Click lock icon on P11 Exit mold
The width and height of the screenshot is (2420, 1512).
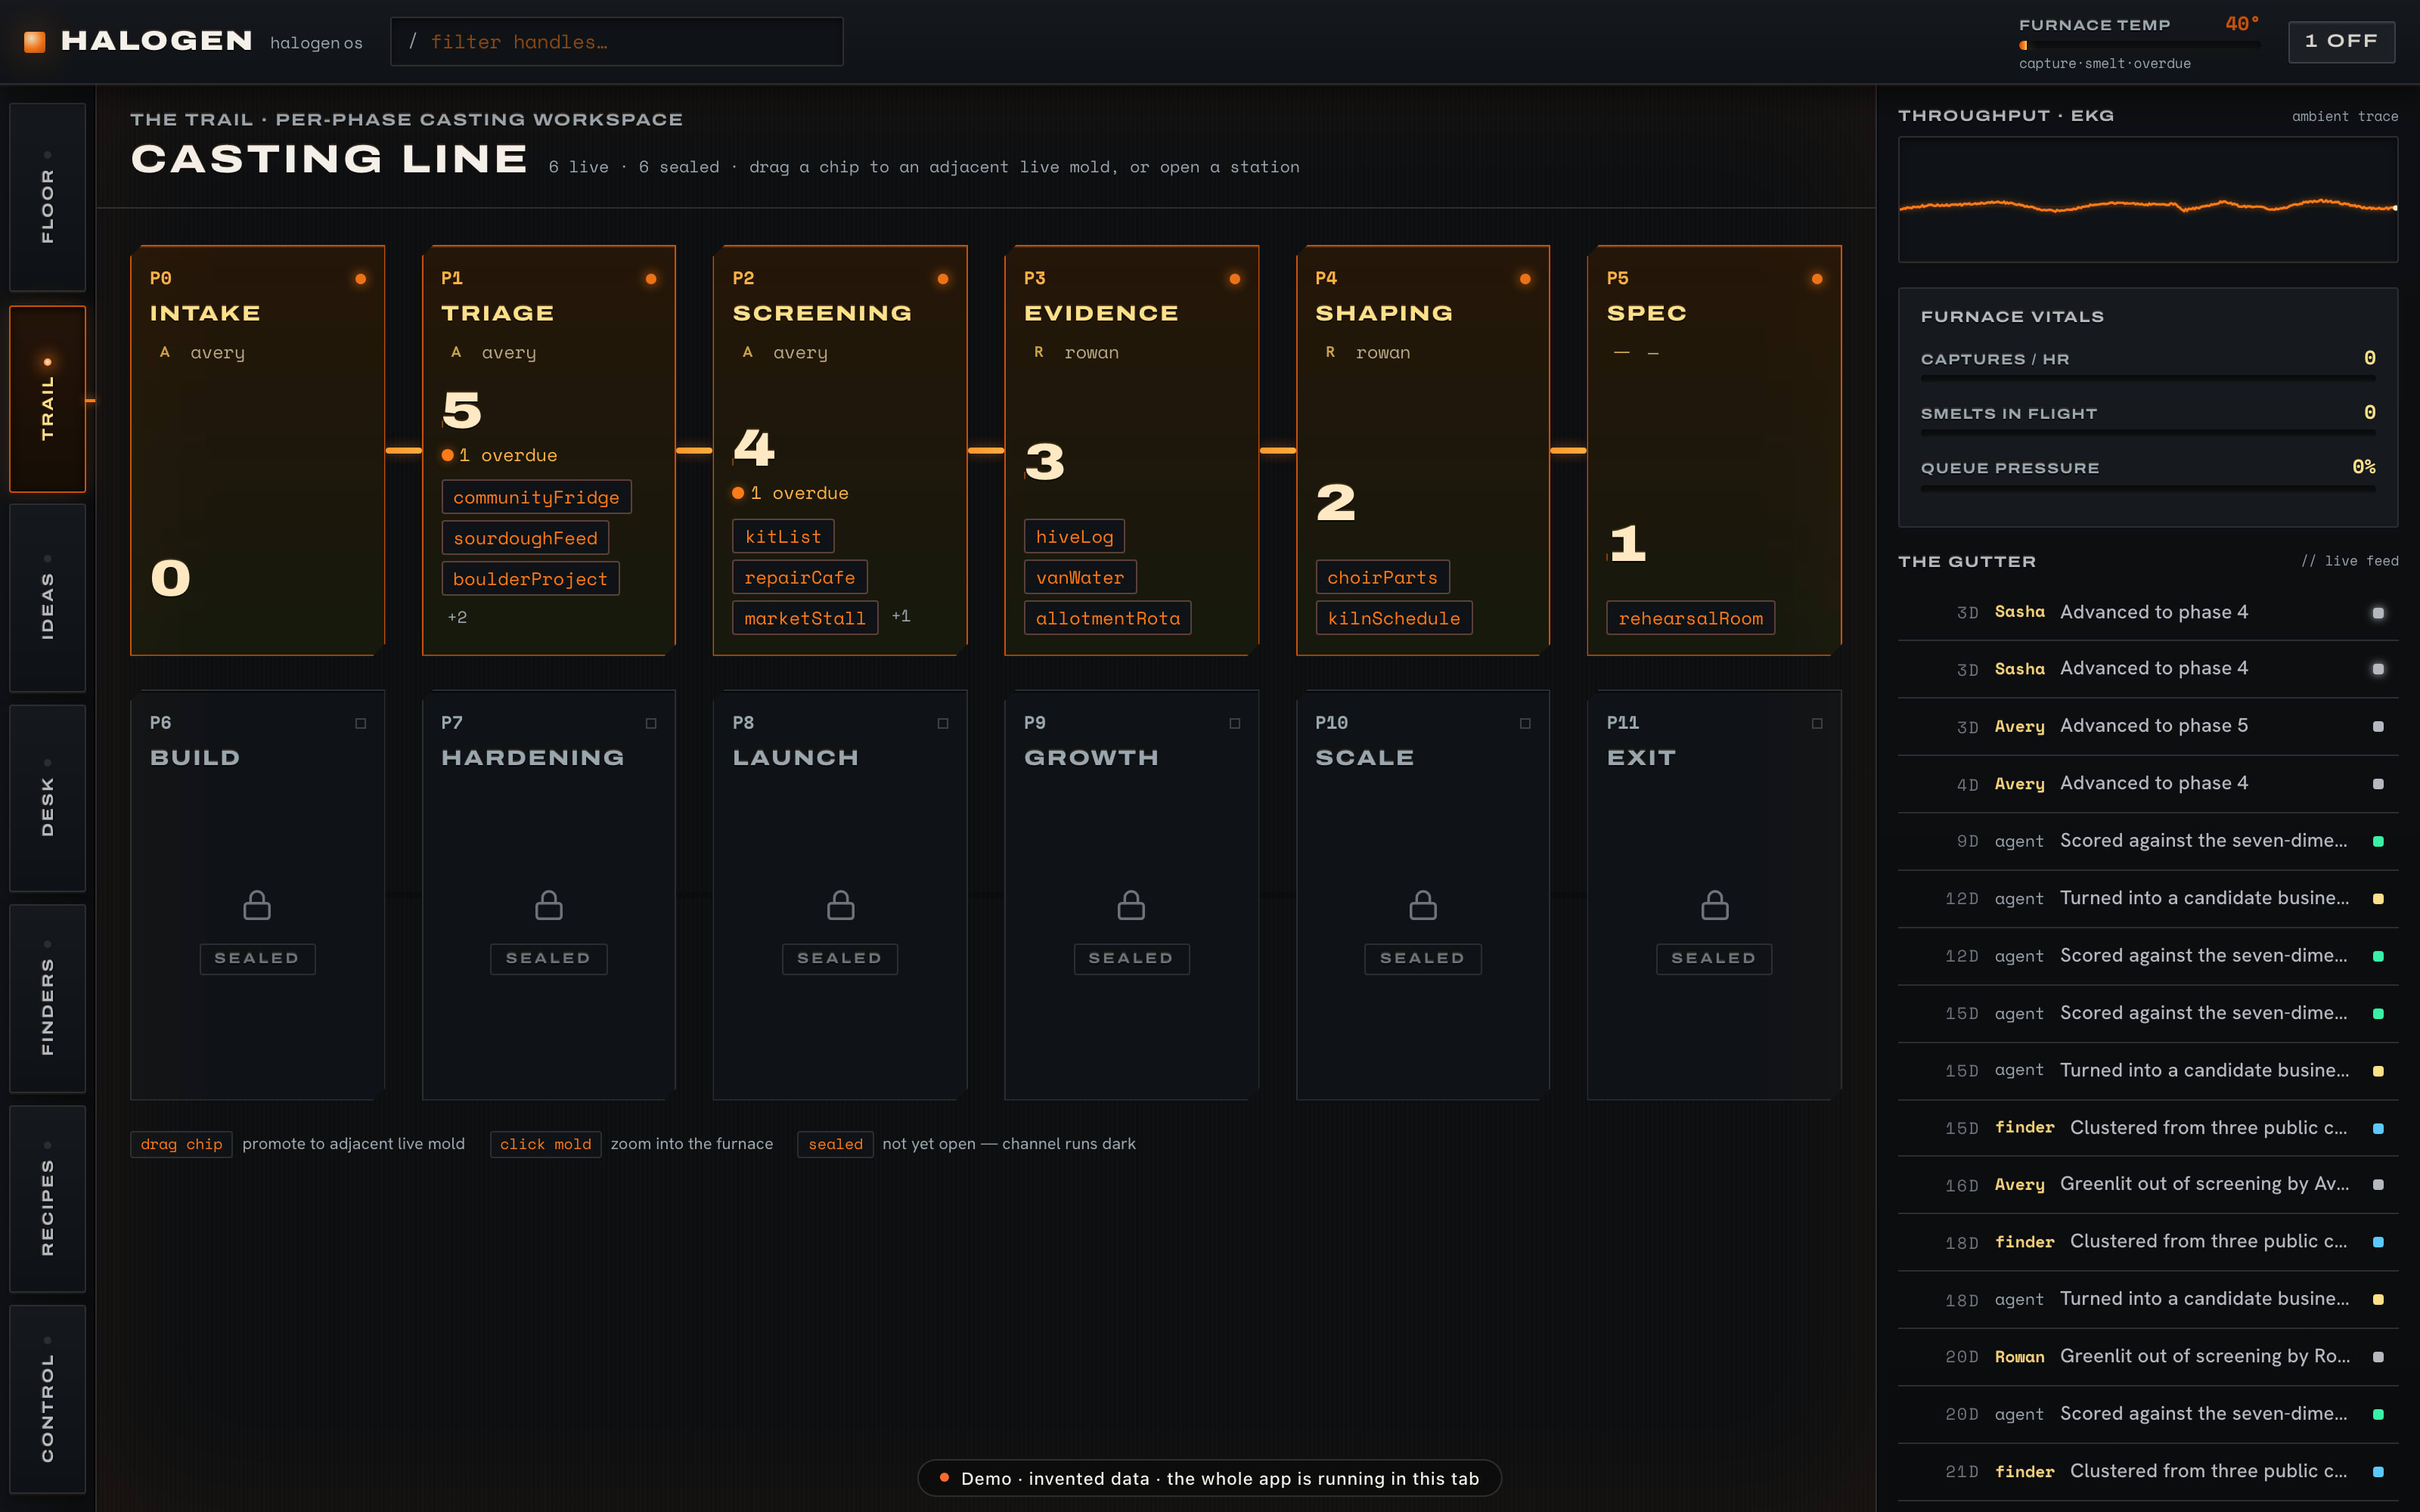pos(1714,905)
